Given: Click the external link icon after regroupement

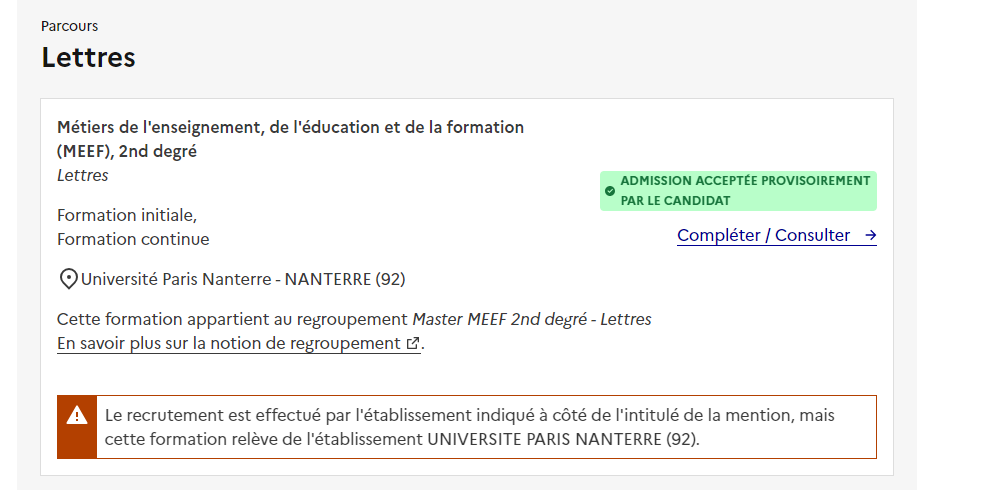Looking at the screenshot, I should [x=412, y=344].
